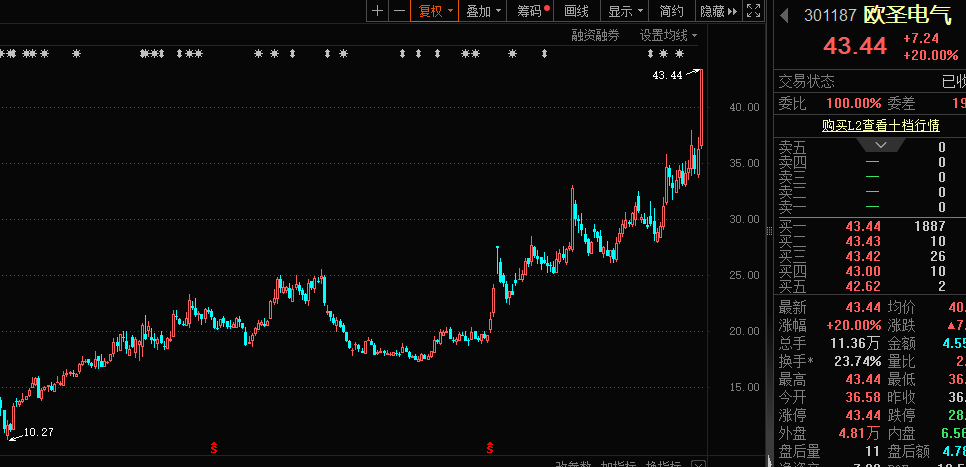Screen dimensions: 966x467
Task: Close the indicator bar with the X icon
Action: 697,464
